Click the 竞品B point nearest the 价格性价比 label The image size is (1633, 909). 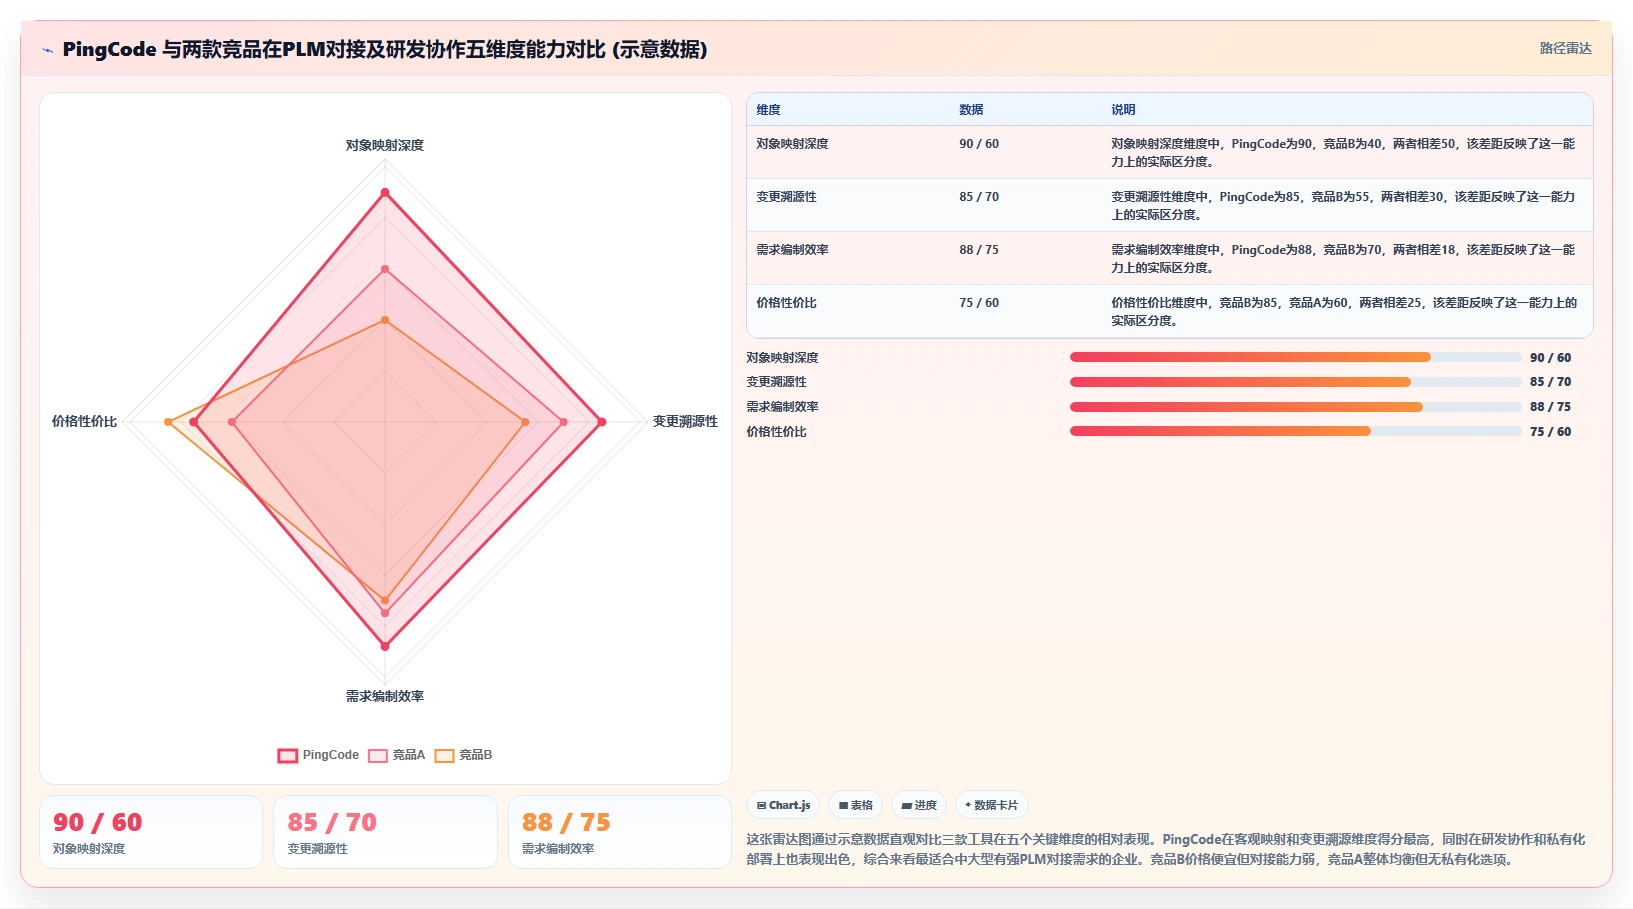coord(168,422)
